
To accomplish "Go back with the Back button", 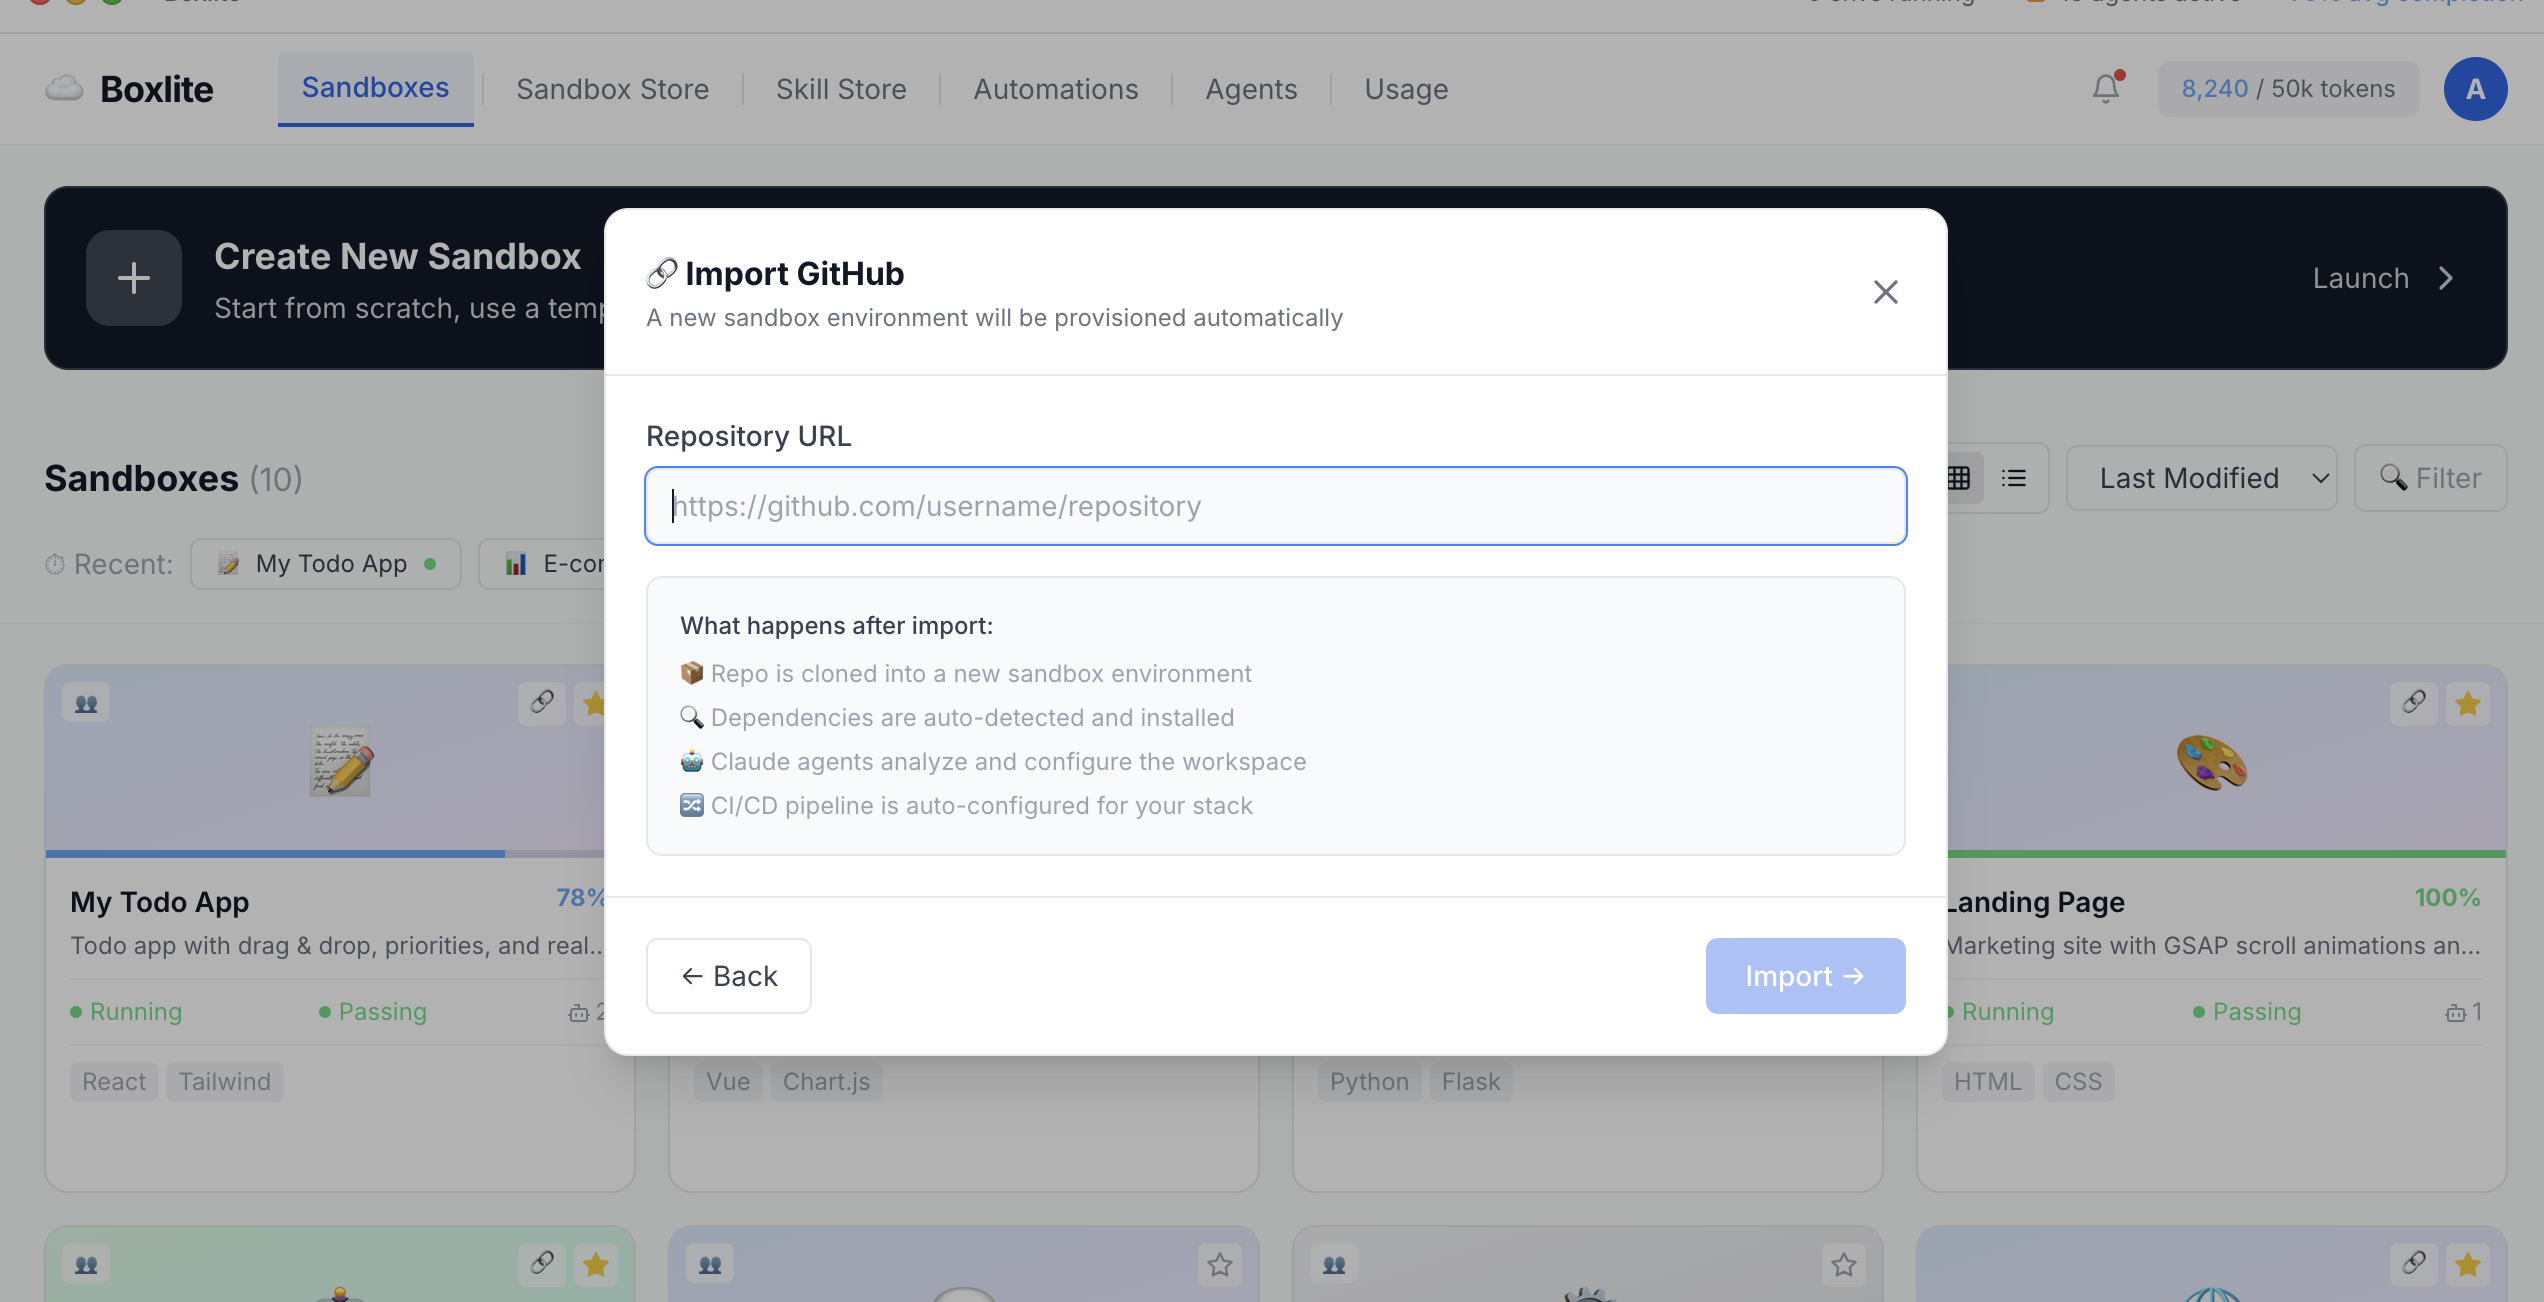I will pyautogui.click(x=728, y=976).
